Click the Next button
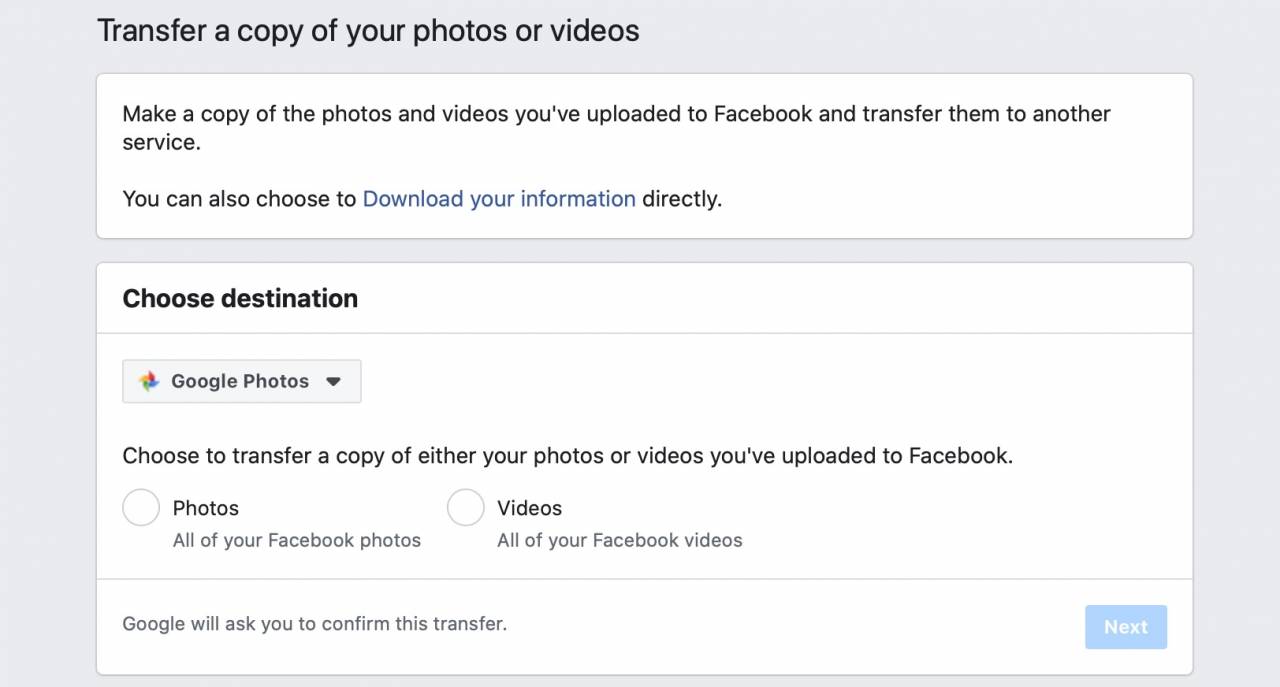 (x=1126, y=627)
